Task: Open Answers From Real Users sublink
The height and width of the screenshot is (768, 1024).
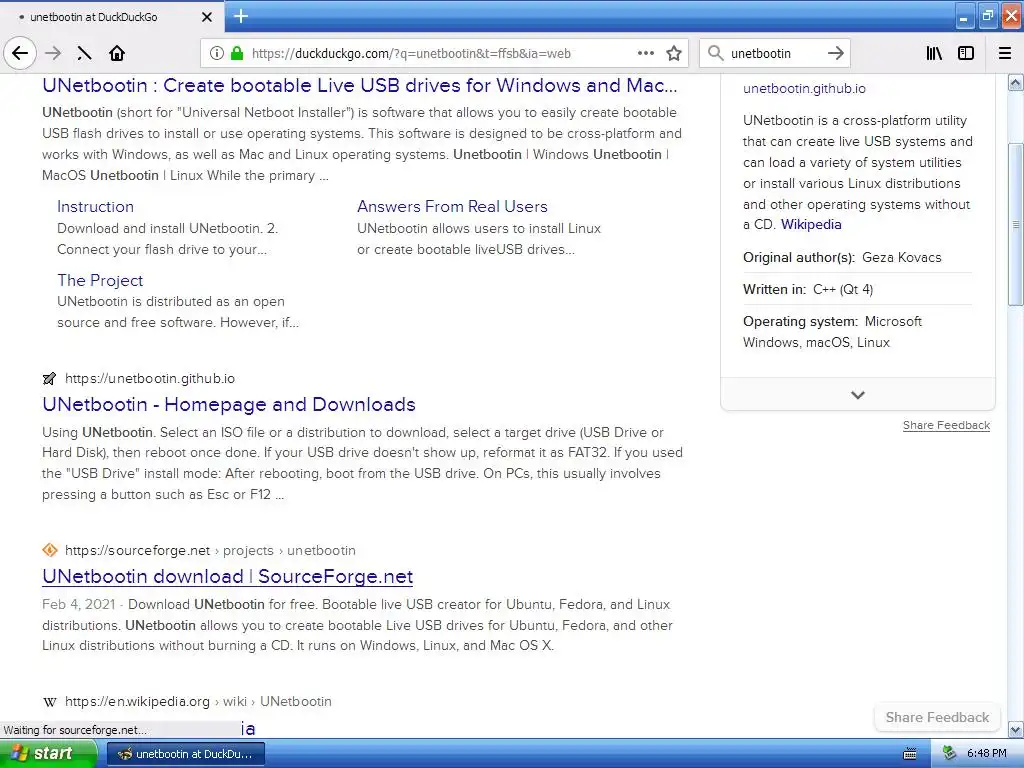Action: [x=452, y=206]
